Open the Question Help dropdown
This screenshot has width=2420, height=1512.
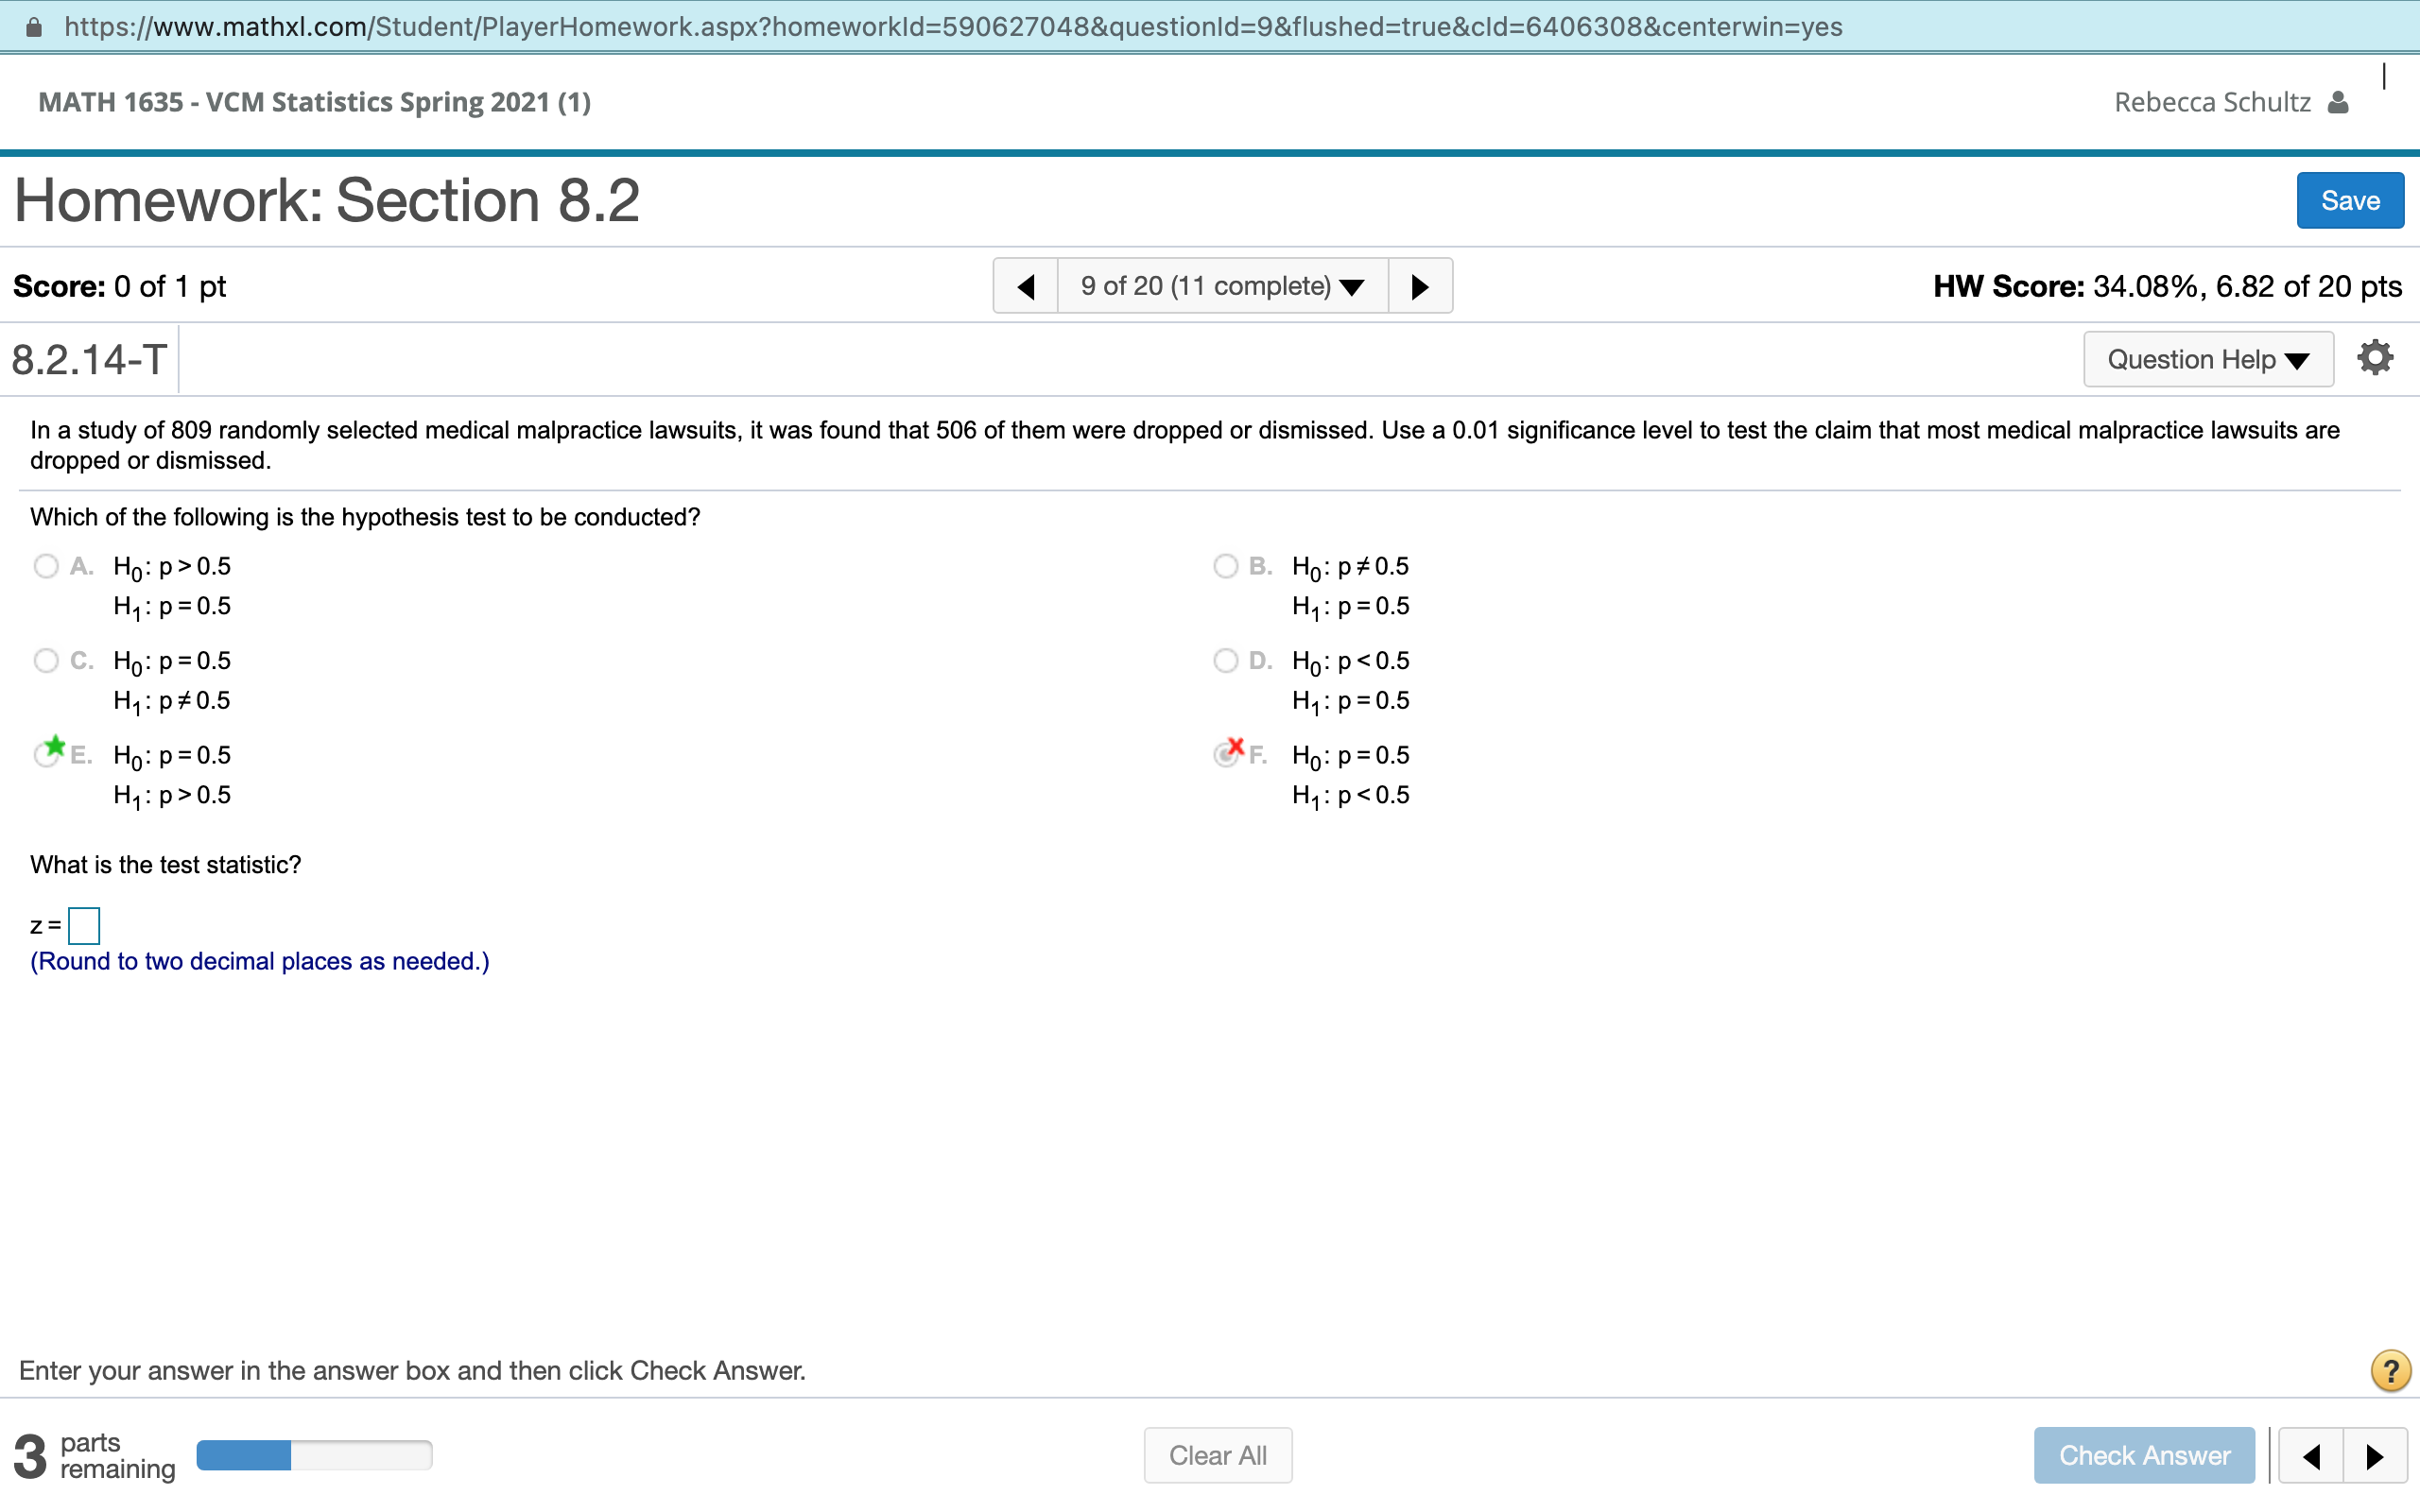[x=2207, y=359]
